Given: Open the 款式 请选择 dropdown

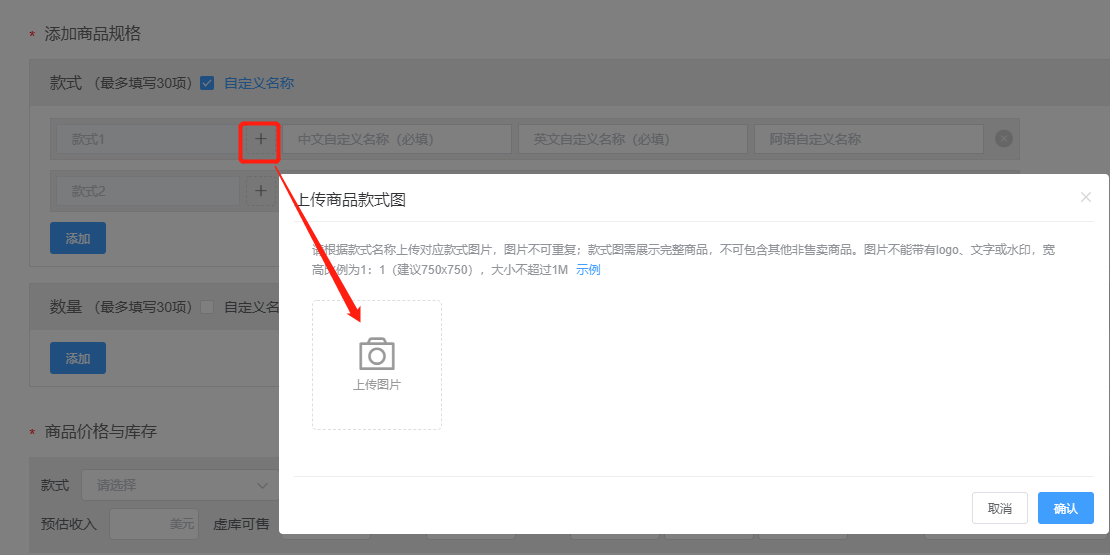Looking at the screenshot, I should pos(178,485).
